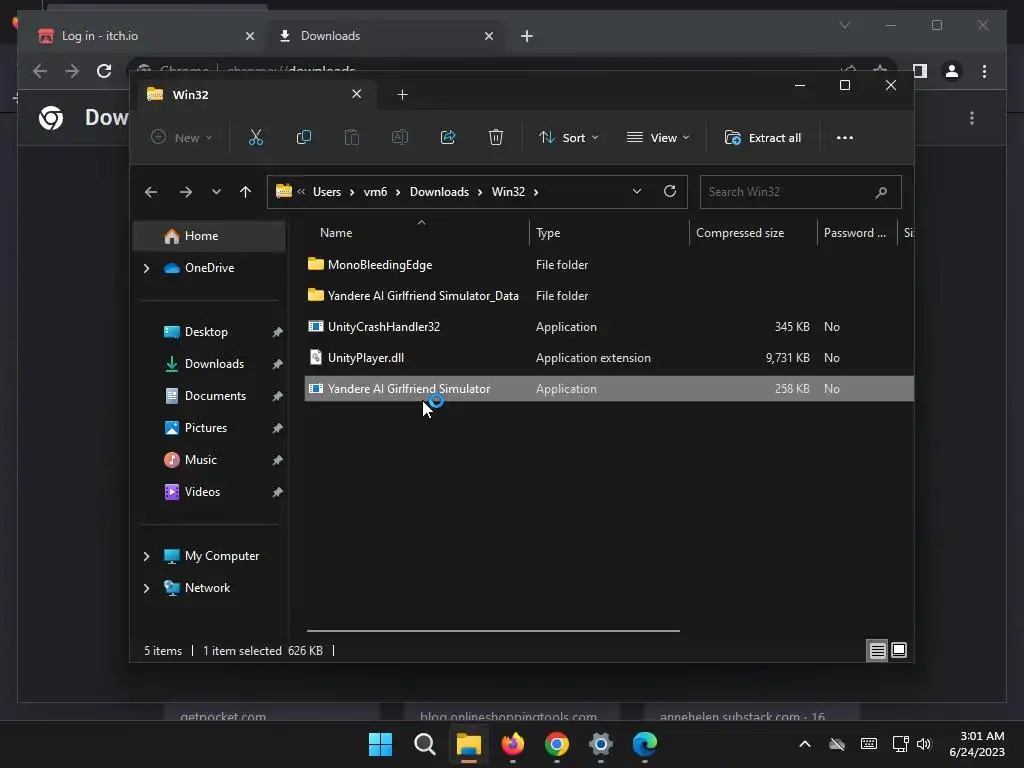
Task: Expand My Computer tree node
Action: [x=146, y=556]
